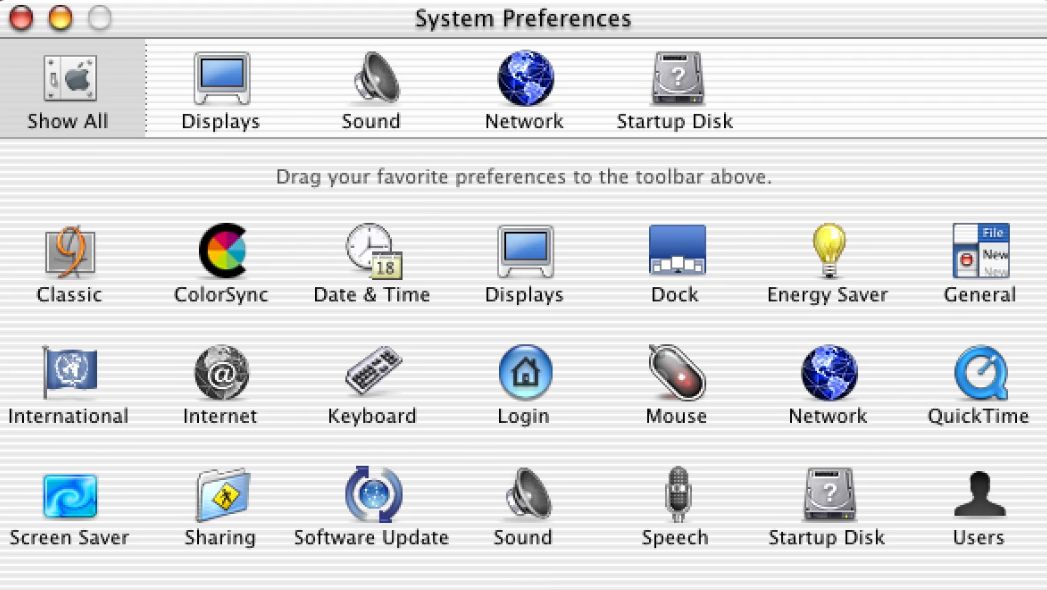
Task: Open Energy Saver preferences
Action: [x=829, y=250]
